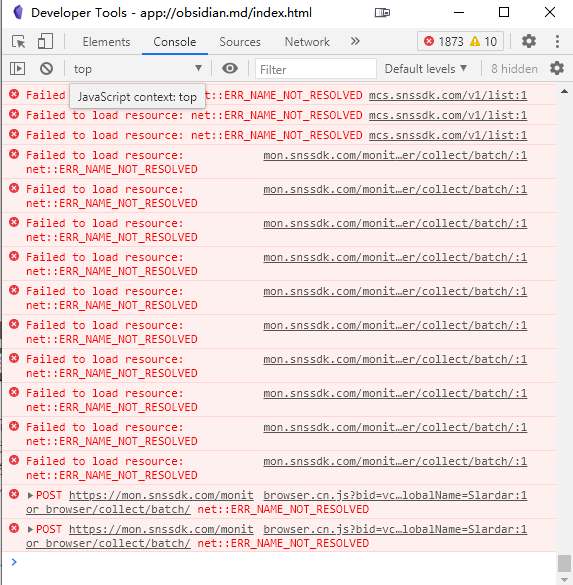Screen dimensions: 573x585
Task: Open the JavaScript context top dropdown
Action: click(x=138, y=69)
